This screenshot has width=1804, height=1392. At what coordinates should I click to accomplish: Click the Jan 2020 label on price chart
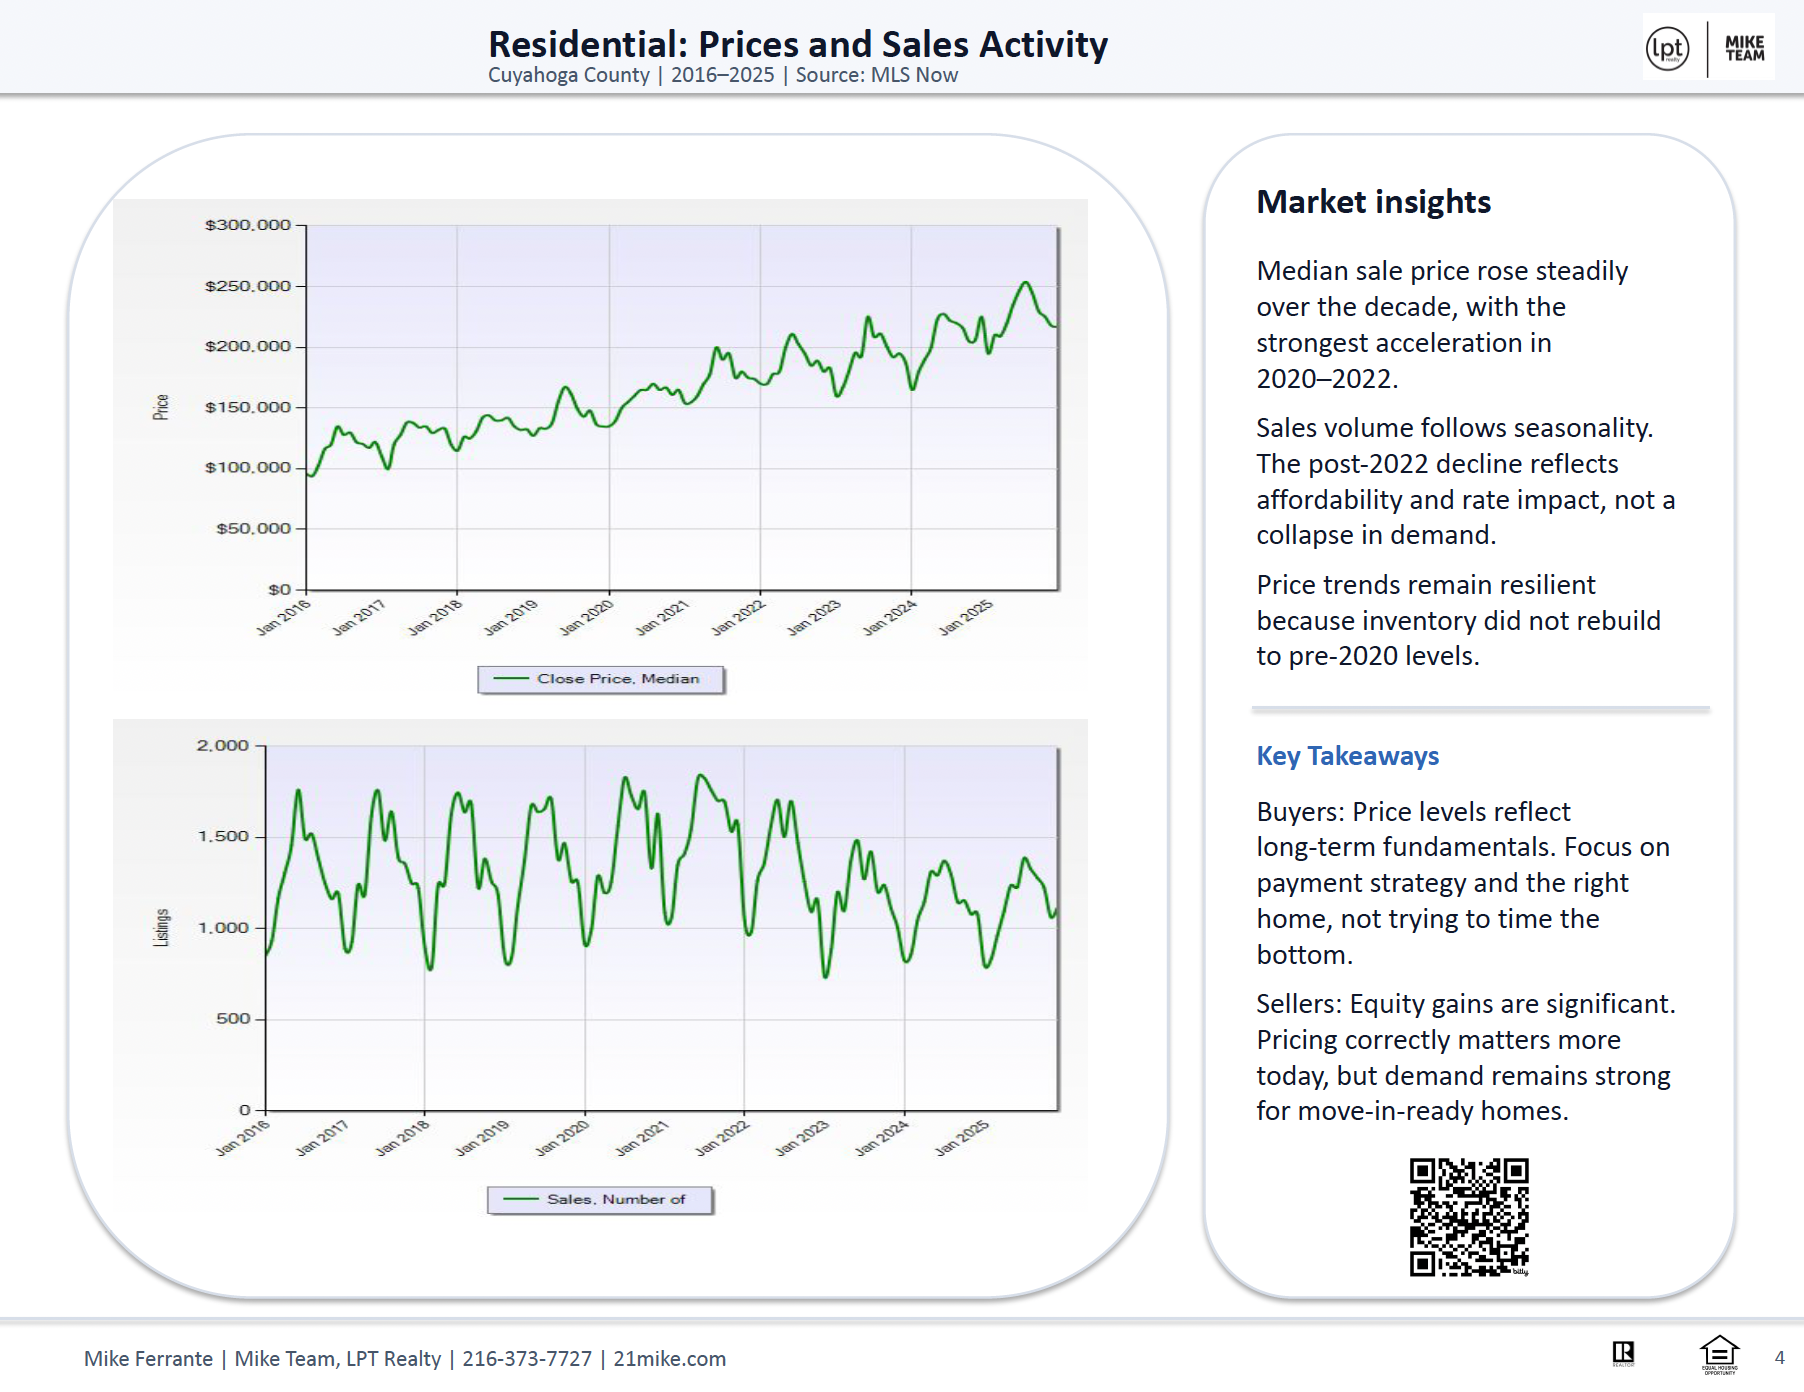[586, 617]
